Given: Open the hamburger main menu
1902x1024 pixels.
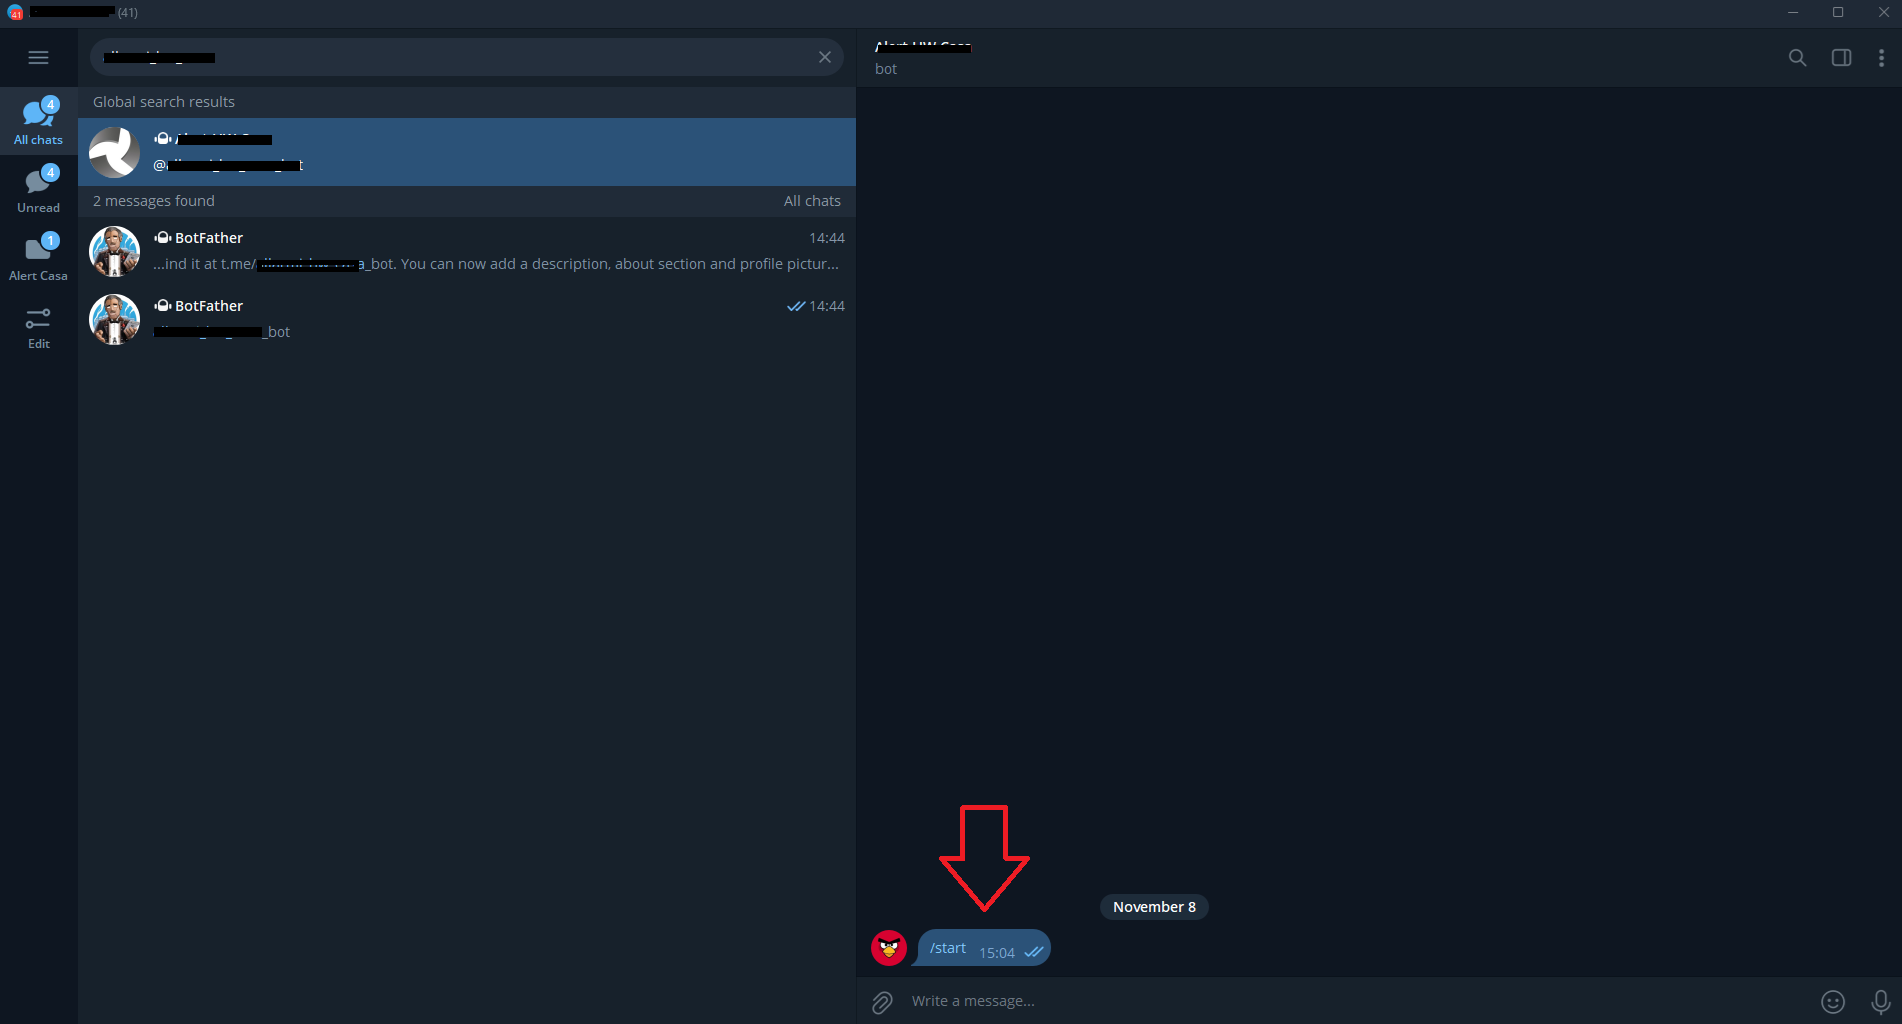Looking at the screenshot, I should [38, 58].
